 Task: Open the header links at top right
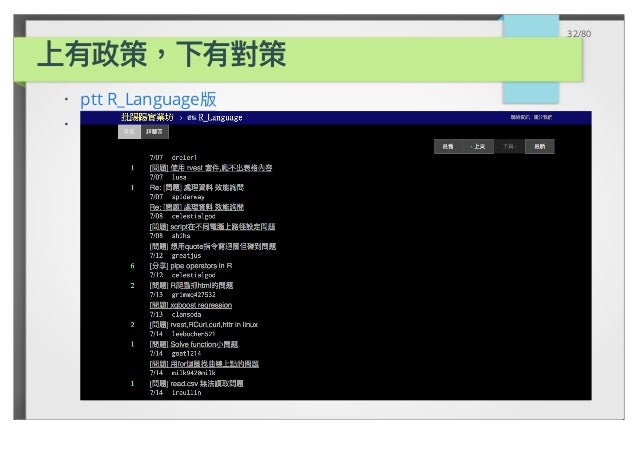(x=531, y=117)
